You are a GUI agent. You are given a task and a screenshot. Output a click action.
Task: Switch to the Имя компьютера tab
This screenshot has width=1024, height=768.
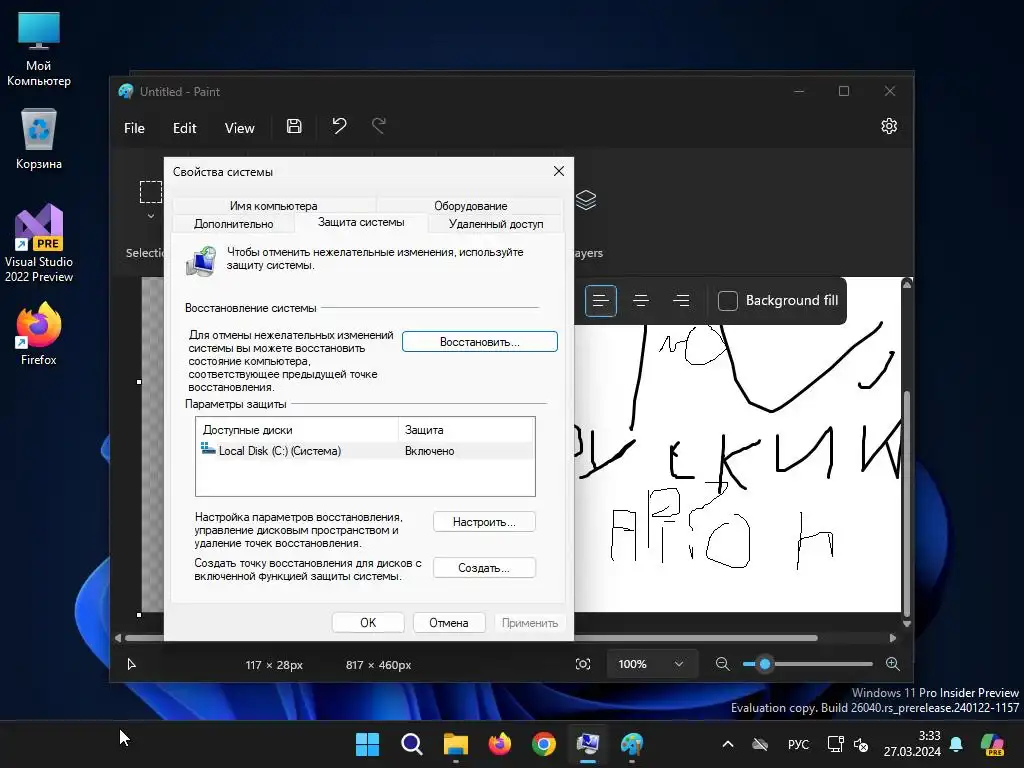[x=274, y=206]
